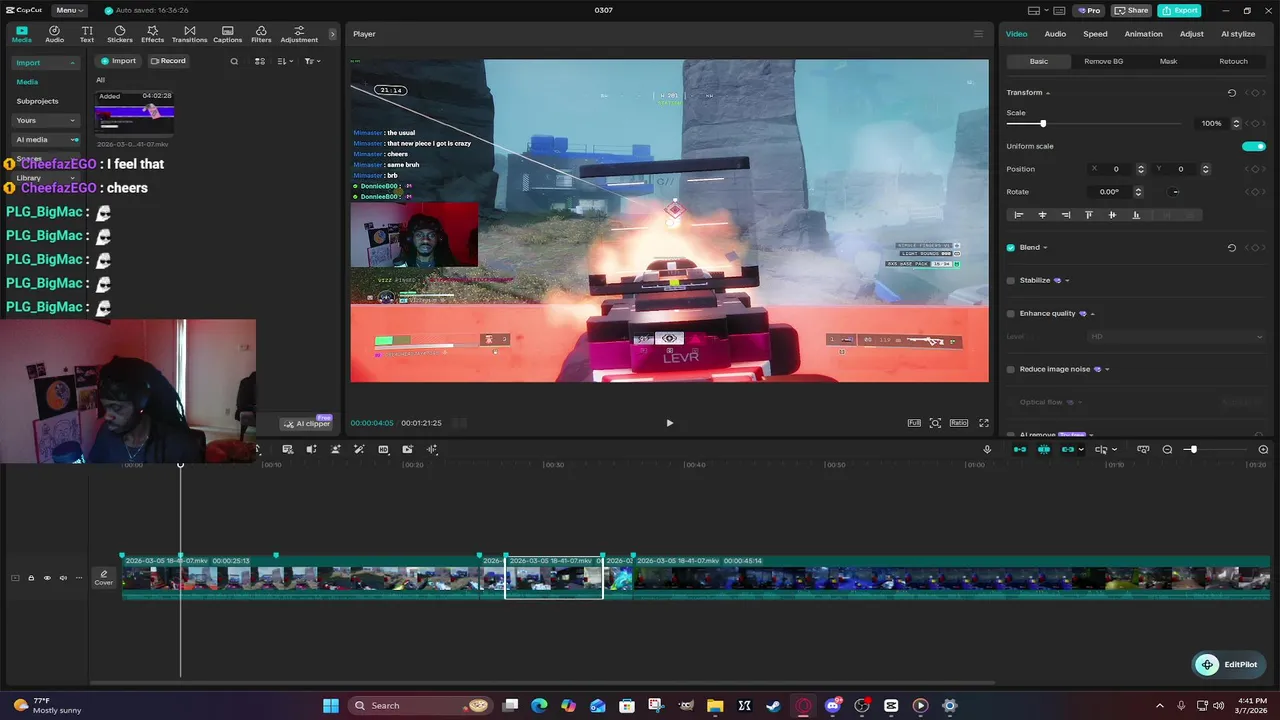The image size is (1280, 720).
Task: Collapse the Transform section
Action: 1048,93
